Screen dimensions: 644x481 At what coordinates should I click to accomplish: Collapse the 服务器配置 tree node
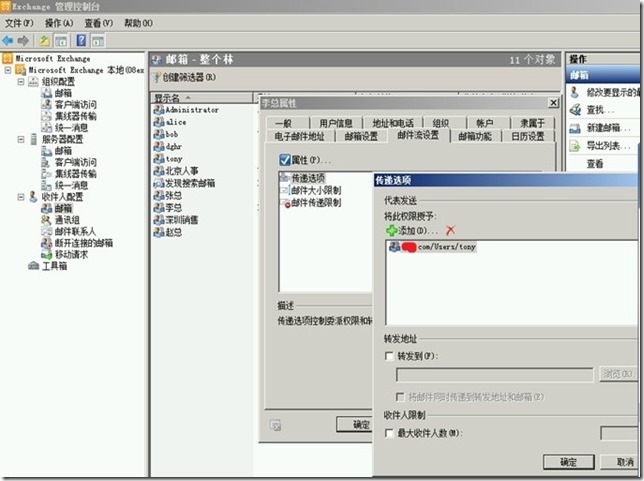pyautogui.click(x=22, y=139)
